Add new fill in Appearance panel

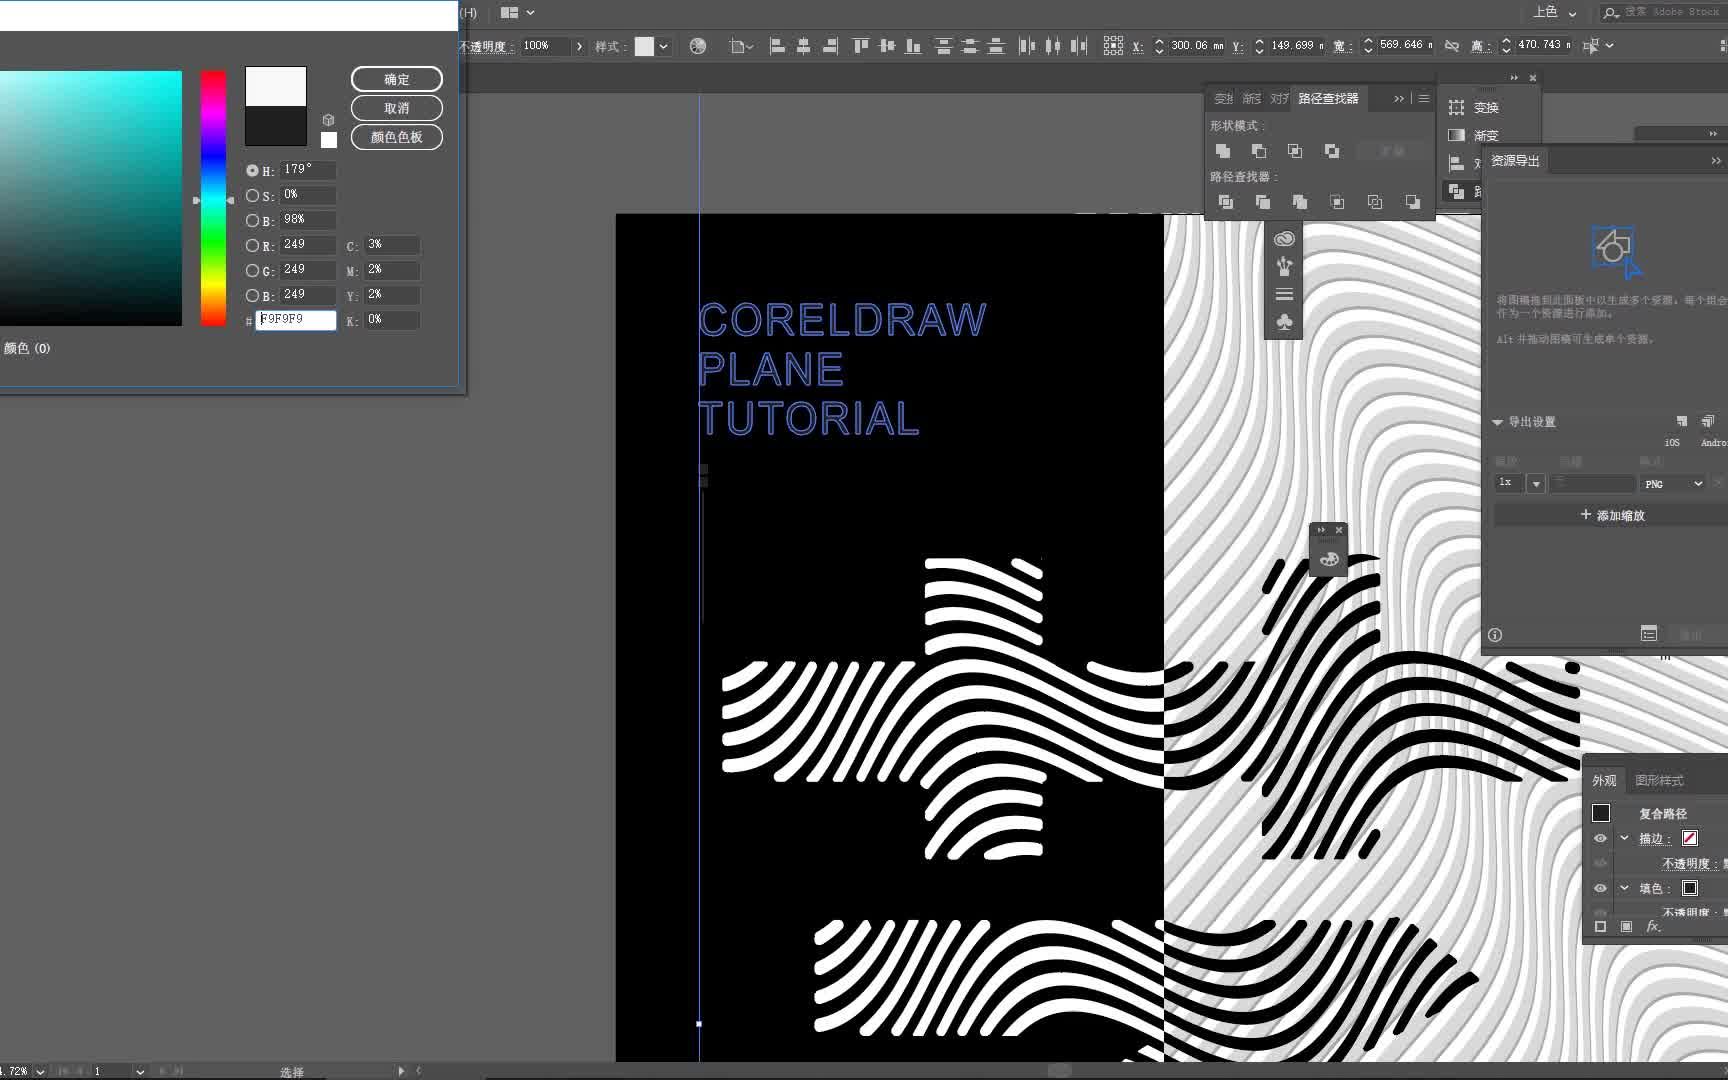pos(1626,927)
